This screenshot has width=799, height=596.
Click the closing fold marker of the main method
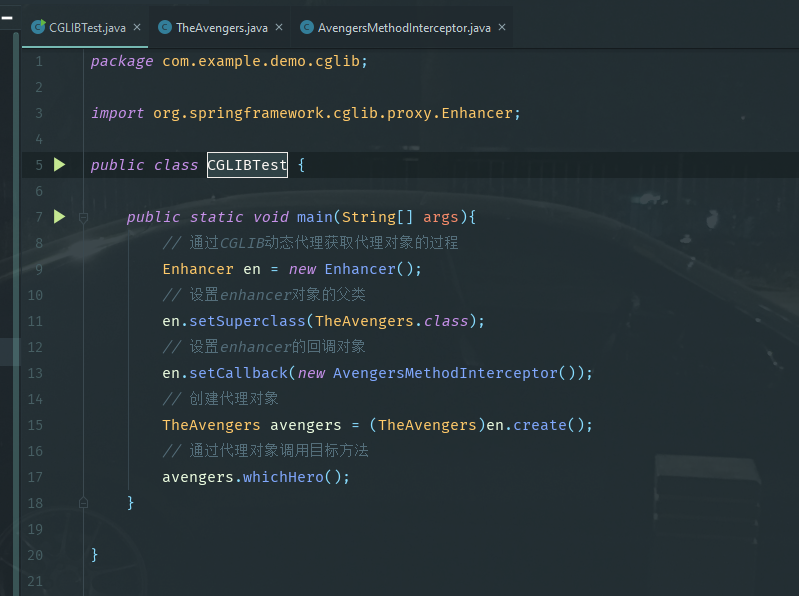click(x=84, y=503)
